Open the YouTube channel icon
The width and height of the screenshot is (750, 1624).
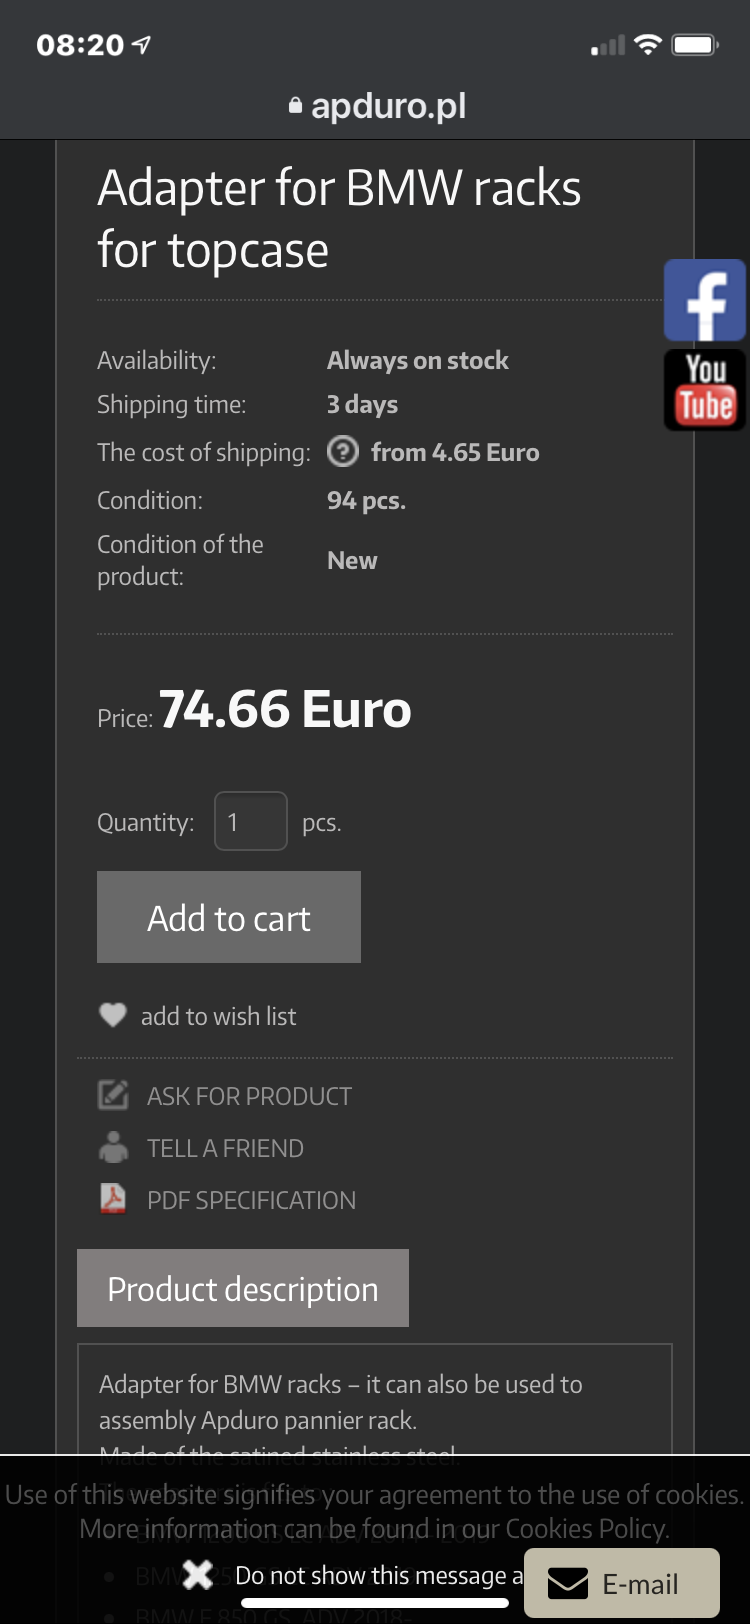click(705, 390)
